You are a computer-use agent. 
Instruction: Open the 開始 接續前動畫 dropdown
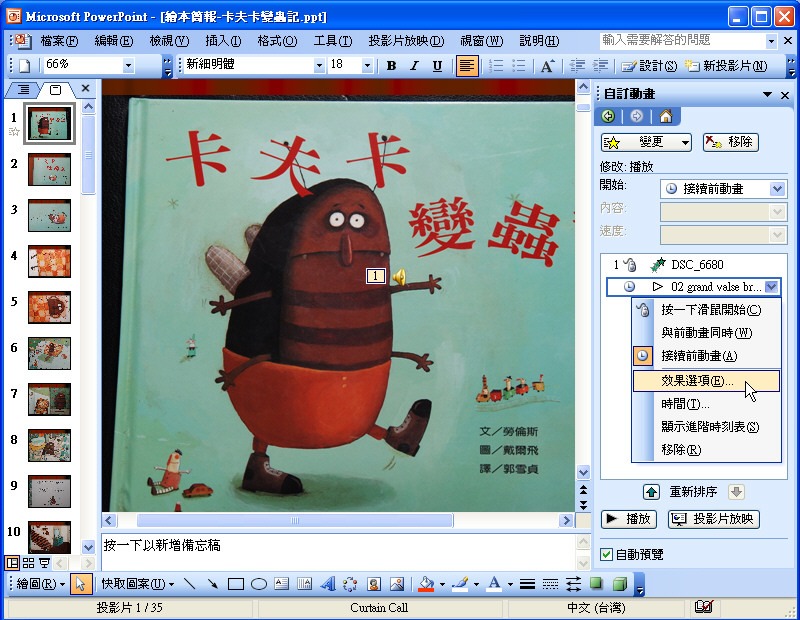[777, 189]
